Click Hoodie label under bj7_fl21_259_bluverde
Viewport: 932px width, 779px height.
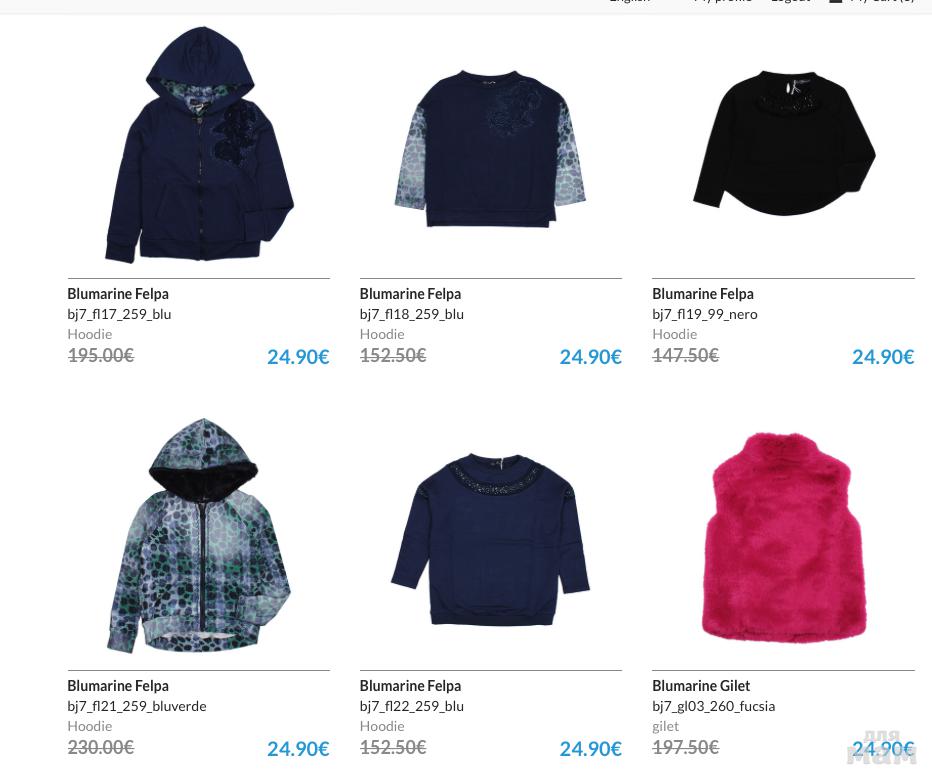point(89,726)
